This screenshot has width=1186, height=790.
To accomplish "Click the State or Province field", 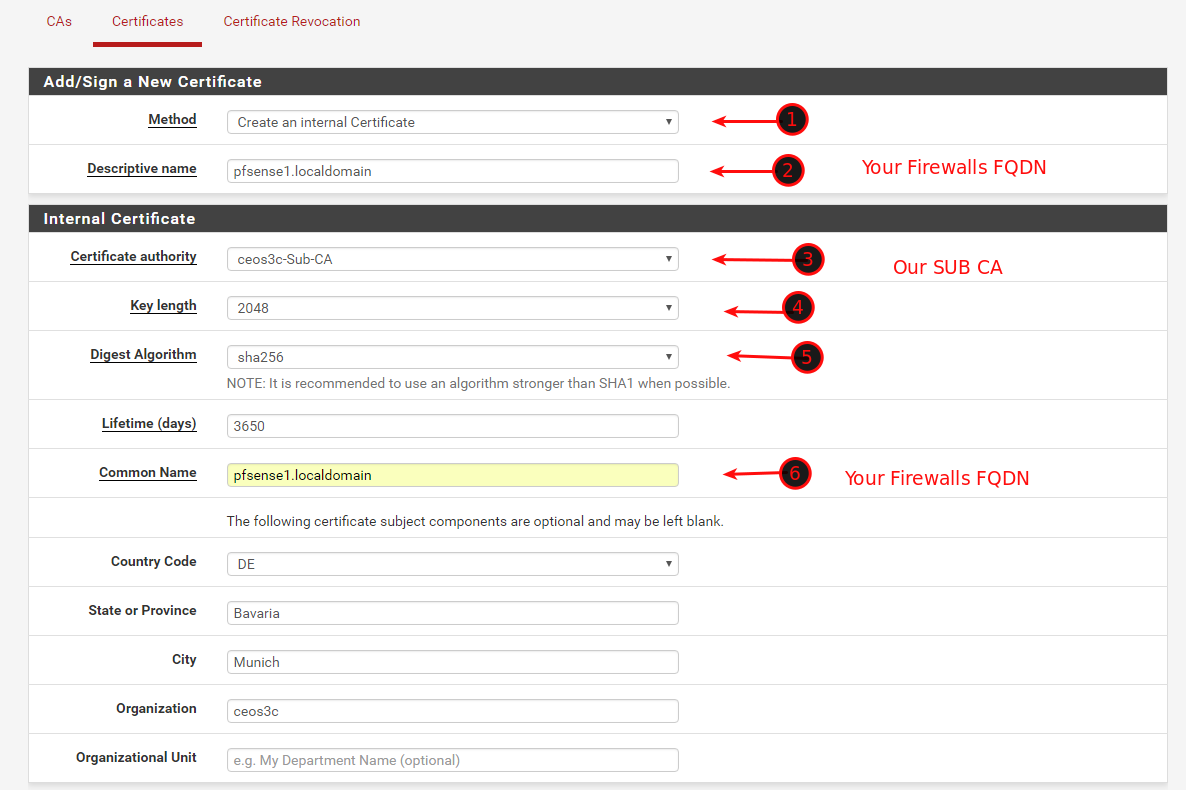I will click(x=452, y=613).
